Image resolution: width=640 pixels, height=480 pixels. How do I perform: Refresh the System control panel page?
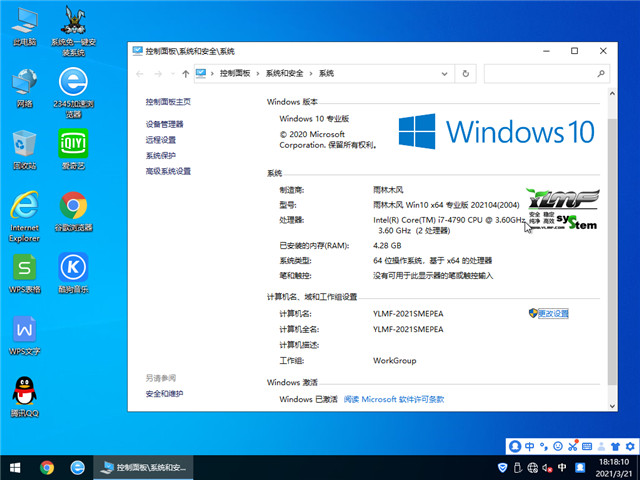tap(466, 74)
